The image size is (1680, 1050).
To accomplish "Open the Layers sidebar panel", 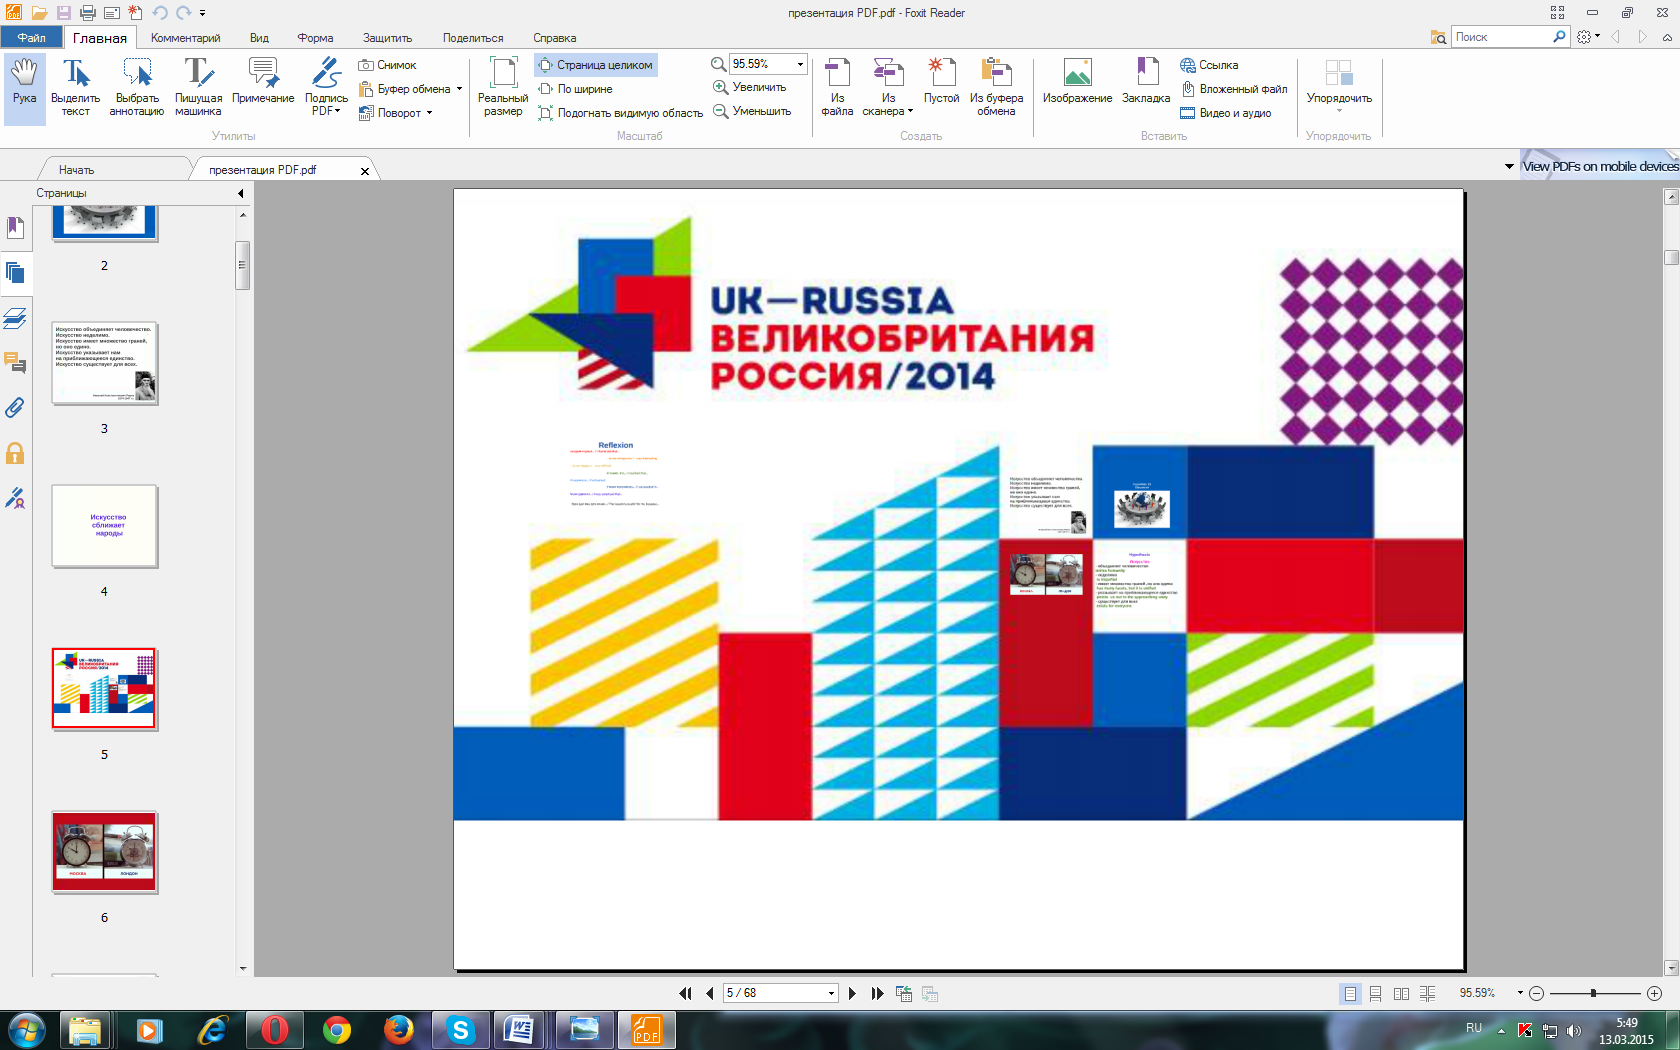I will (15, 319).
